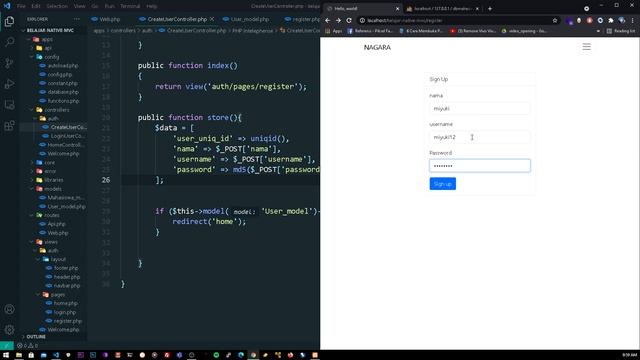Open Remove Vivo bookmark in bookmarks bar
The width and height of the screenshot is (640, 360).
473,31
